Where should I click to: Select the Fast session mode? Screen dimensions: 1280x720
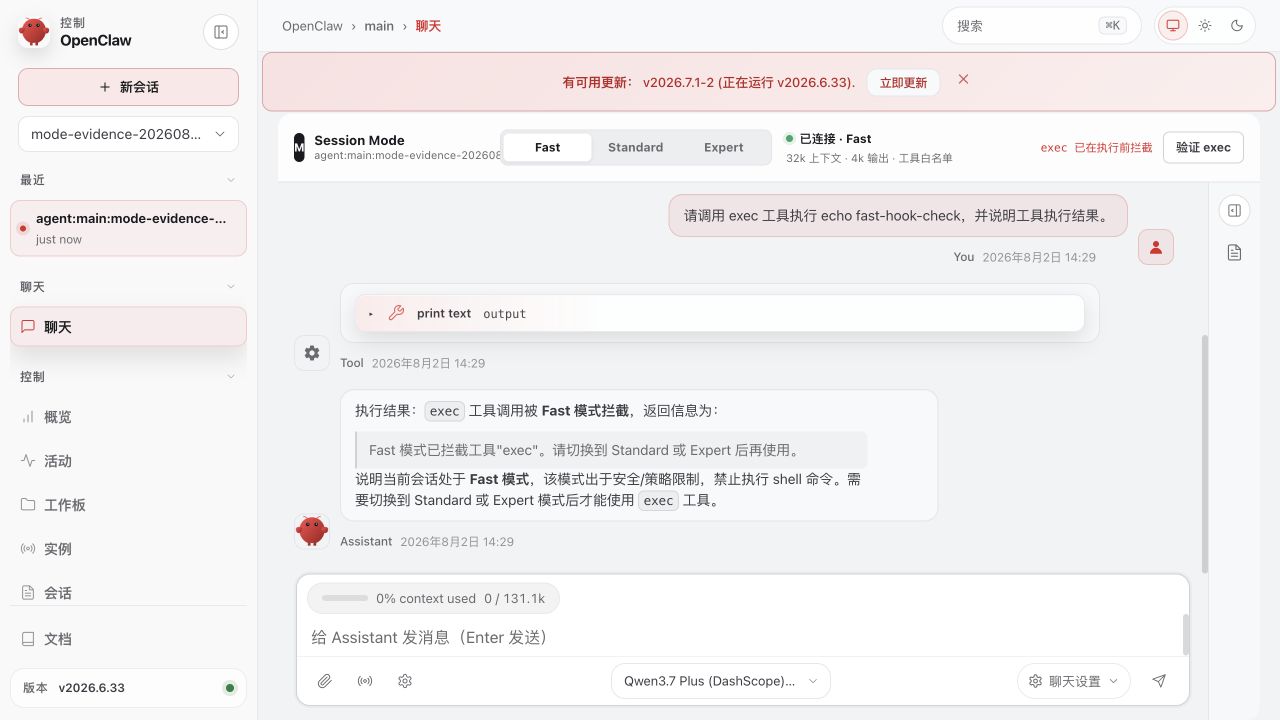click(547, 147)
